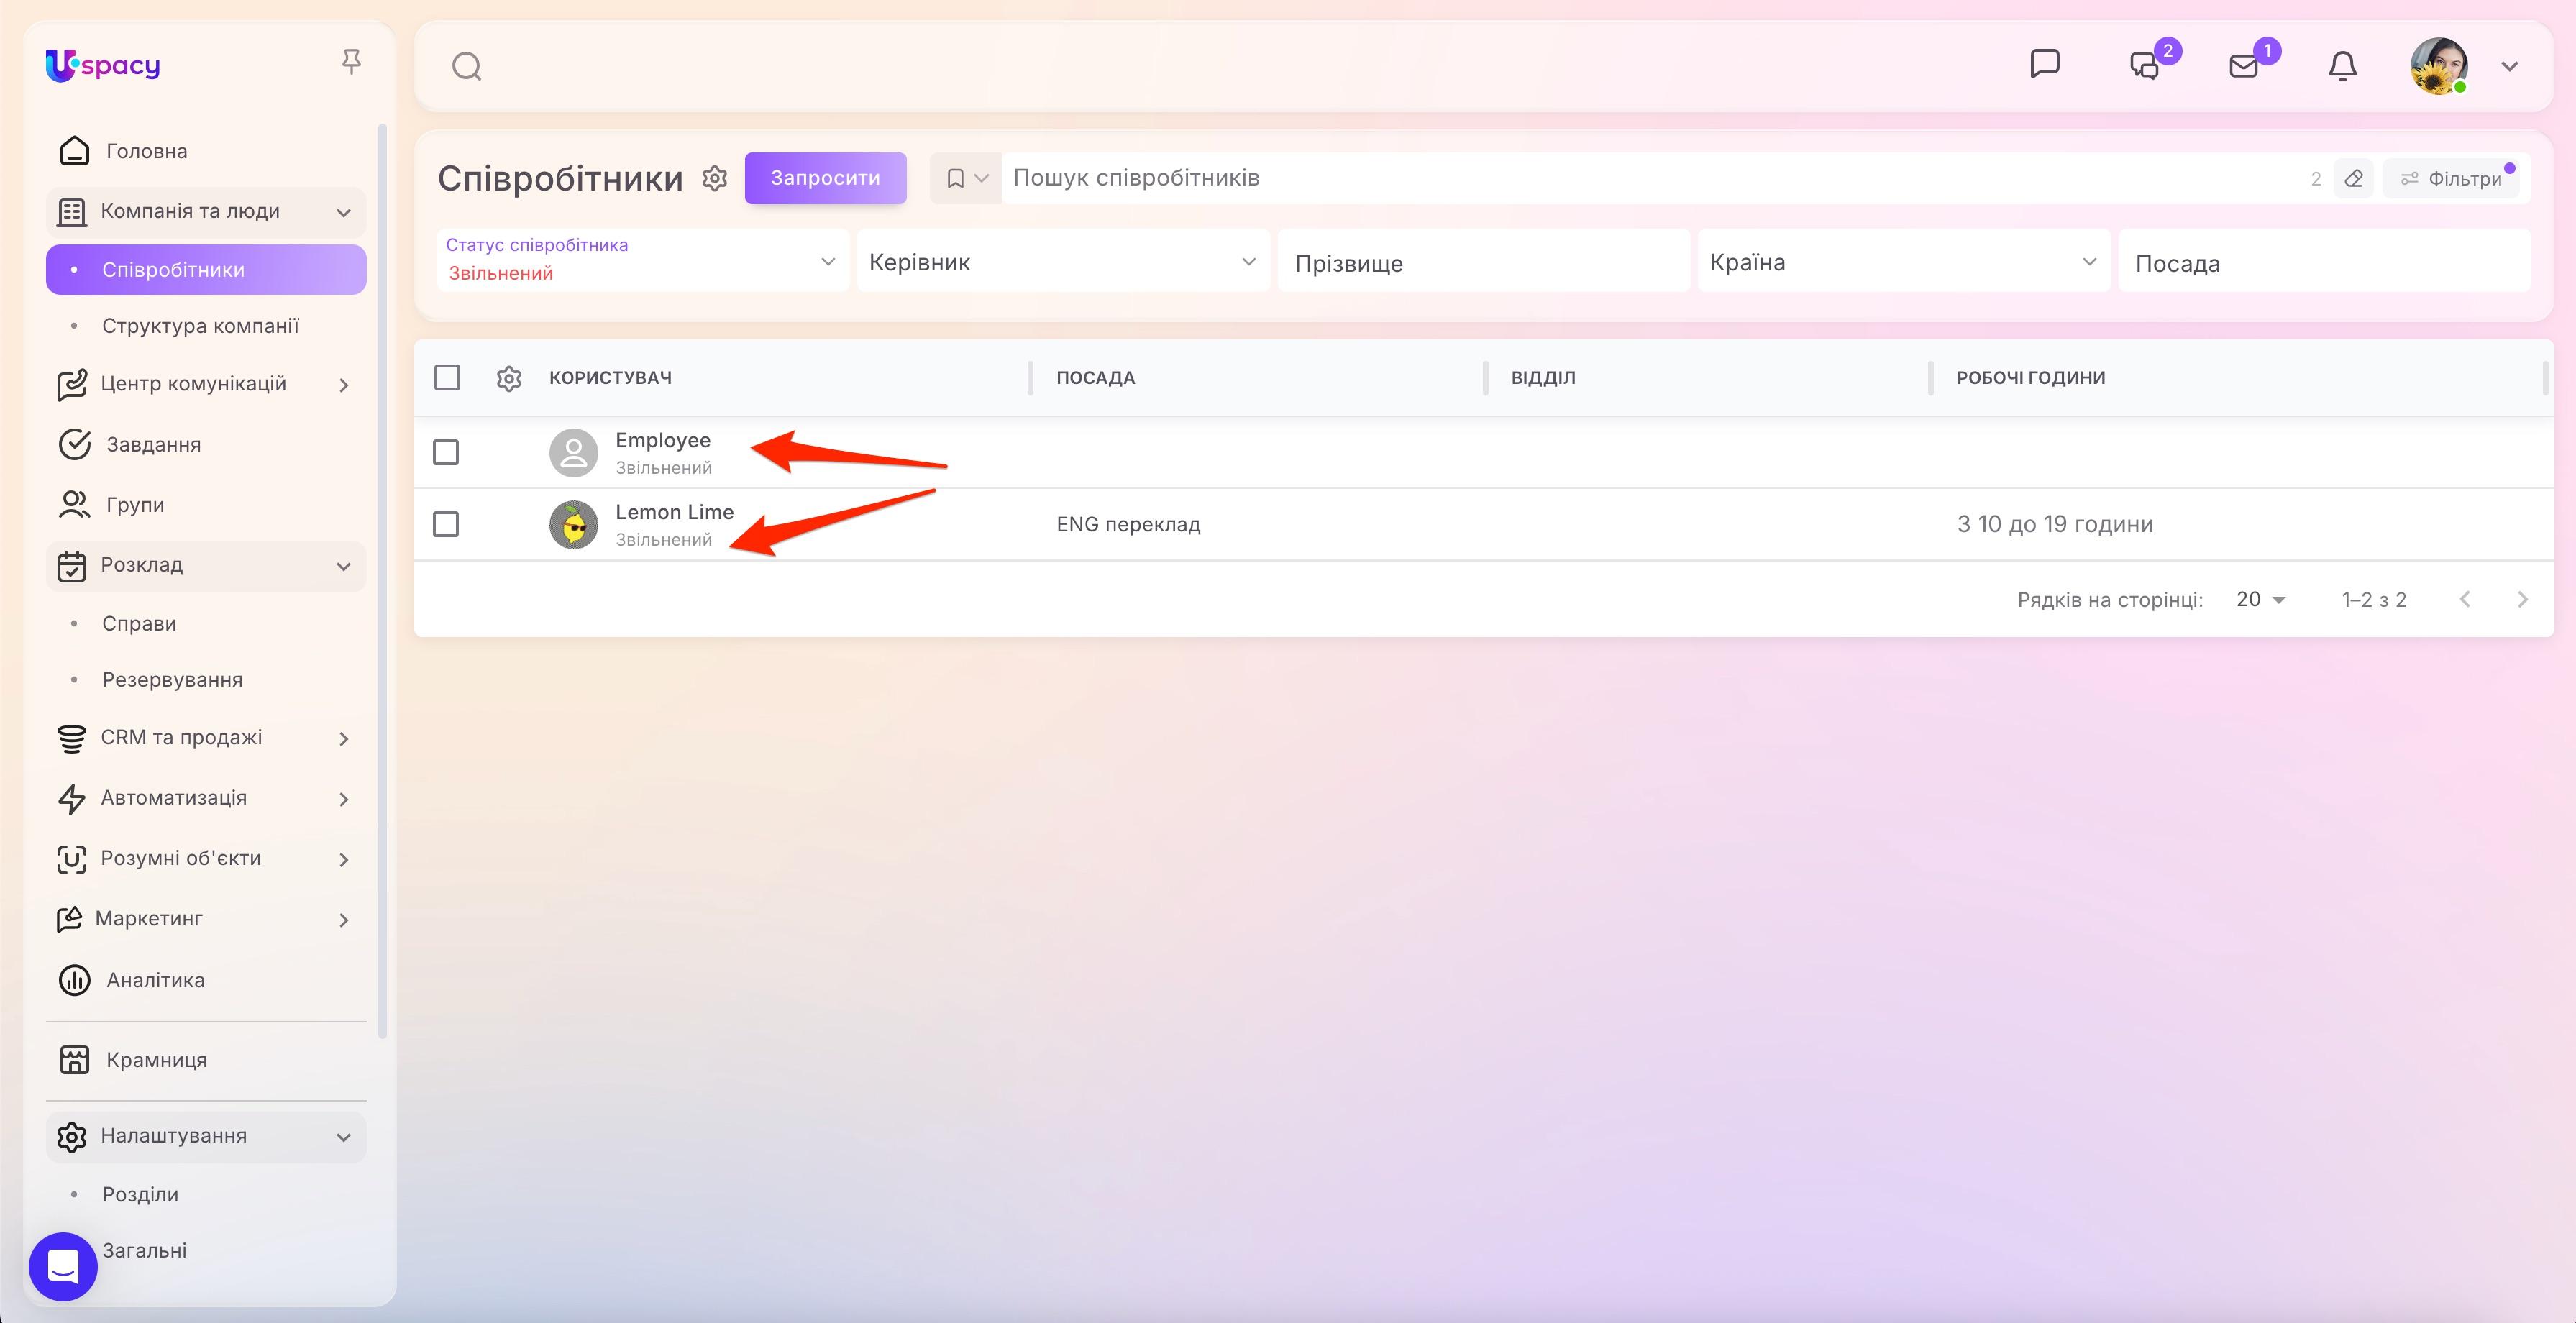Screen dimensions: 2576x1323
Task: Tick the checkbox for Lemon Lime
Action: tap(446, 524)
